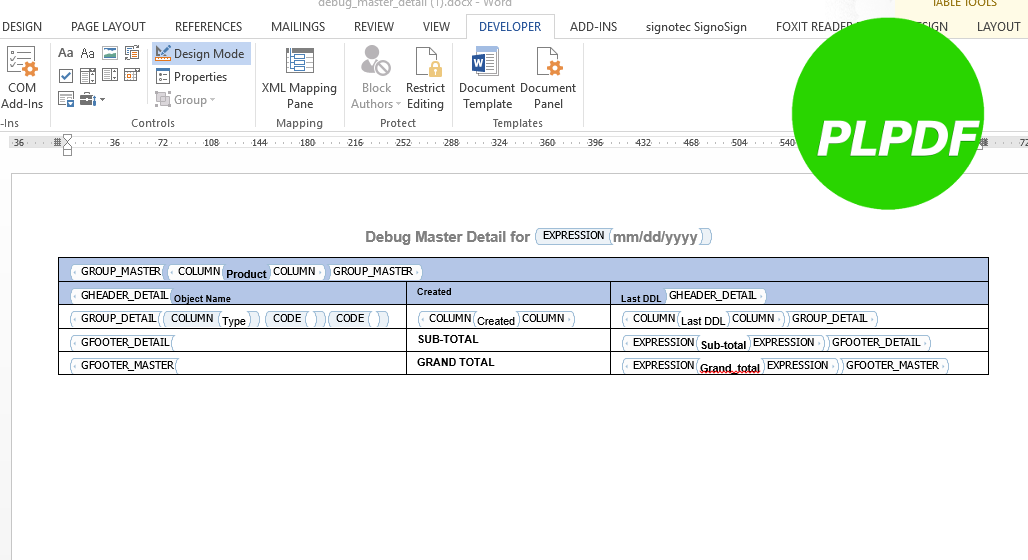Click 'Created' COLUMN placeholder in detail row
The image size is (1028, 560).
tap(496, 321)
